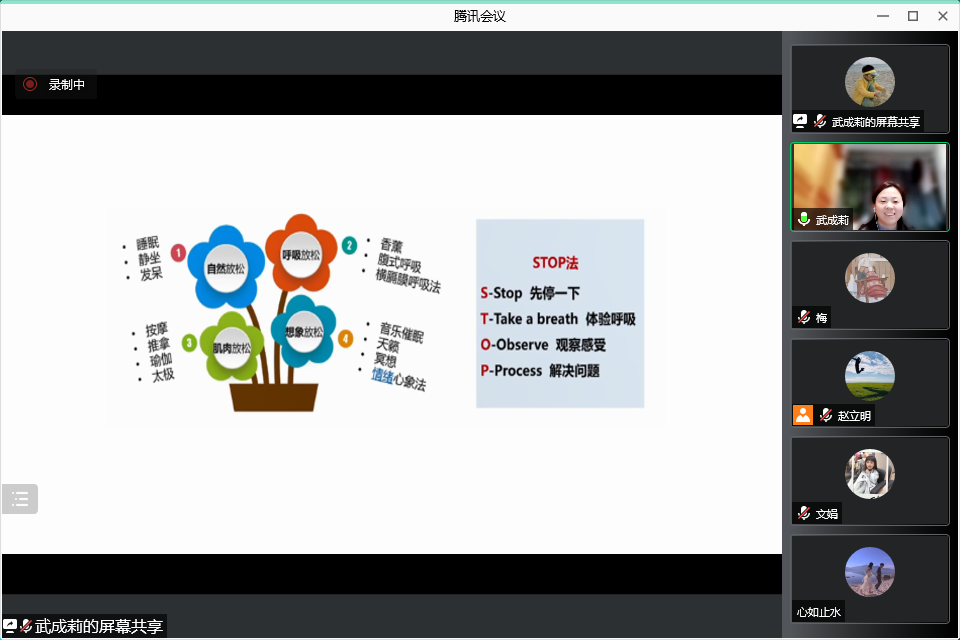Click the red recording indicator icon

tap(30, 85)
